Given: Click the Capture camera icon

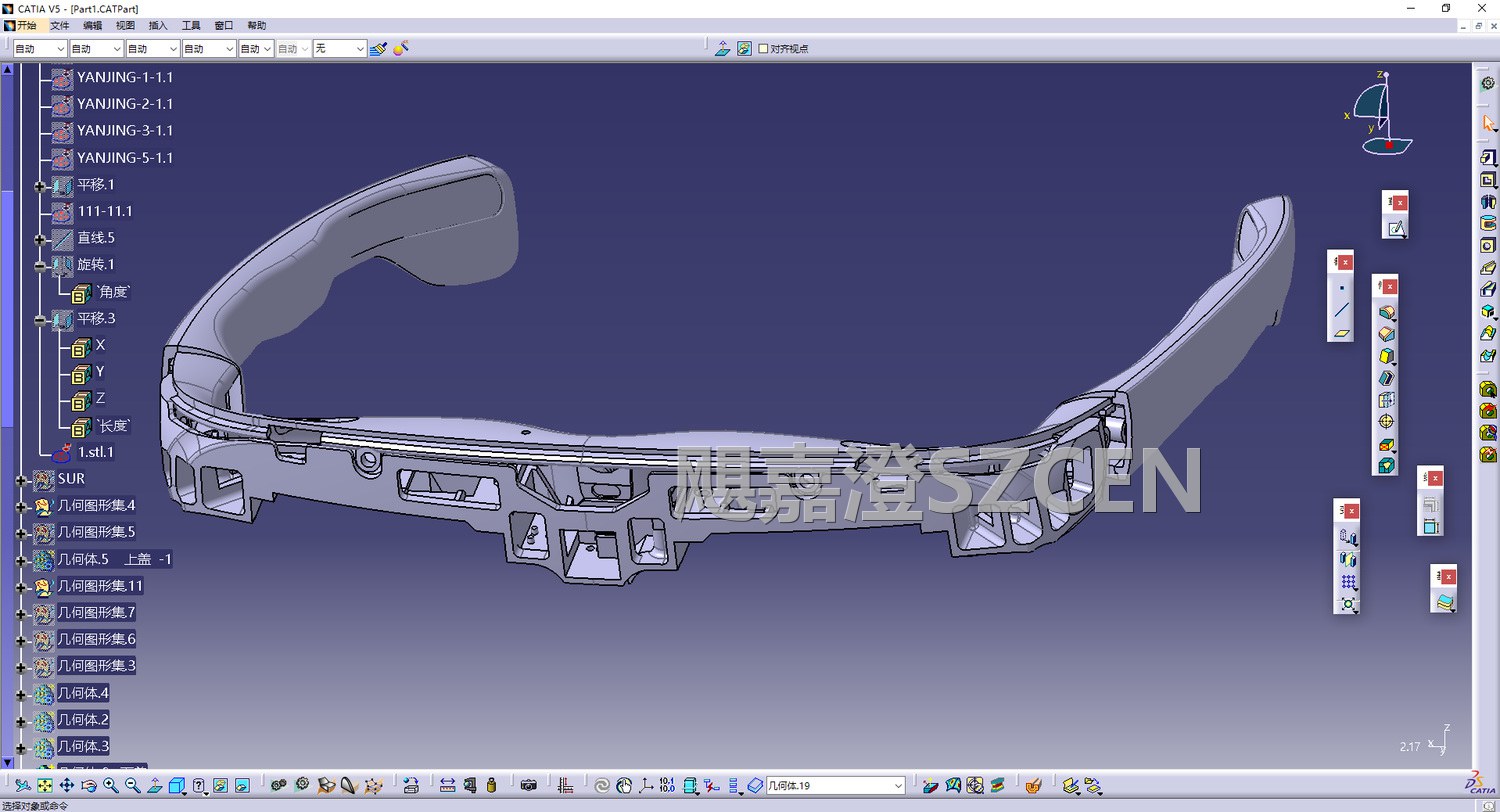Looking at the screenshot, I should 529,786.
